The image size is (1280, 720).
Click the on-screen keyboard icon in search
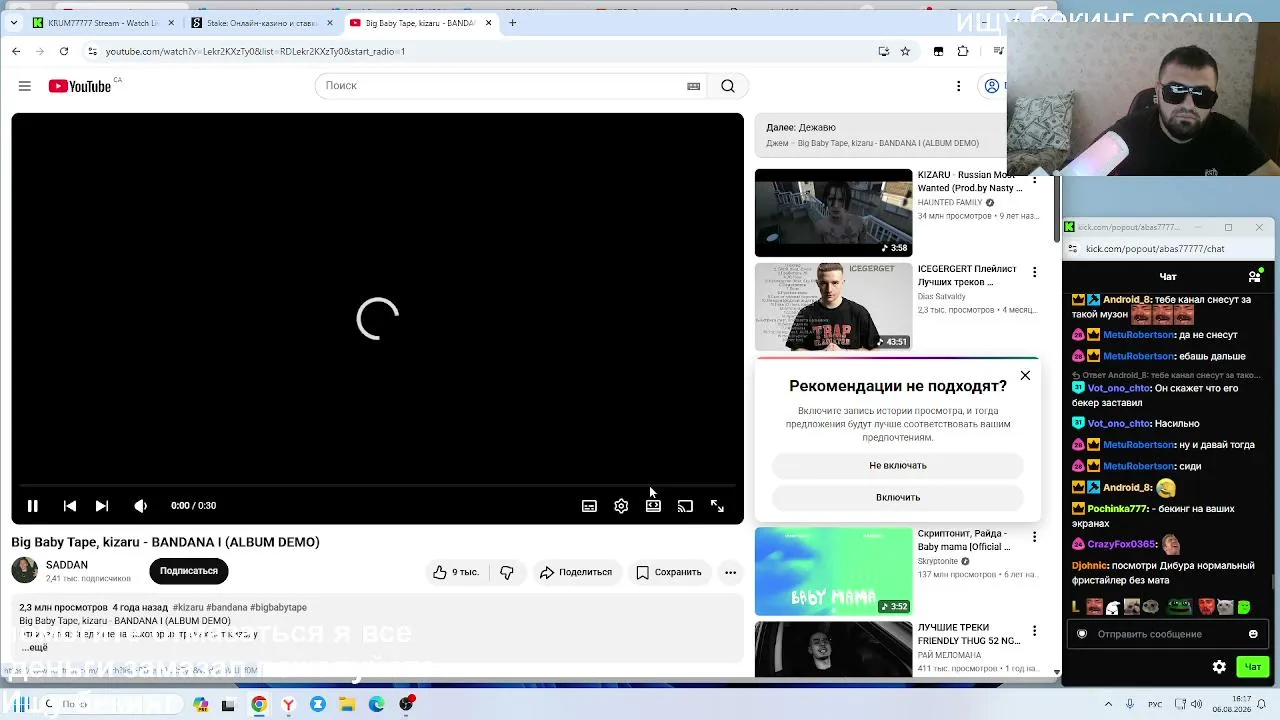coord(693,86)
